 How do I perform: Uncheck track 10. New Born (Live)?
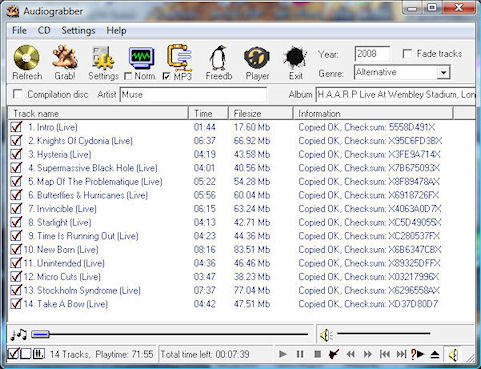pyautogui.click(x=16, y=249)
